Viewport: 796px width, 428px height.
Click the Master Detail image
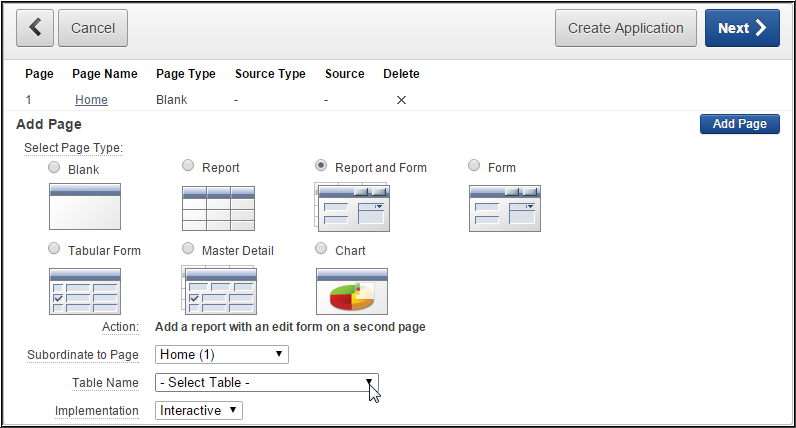pos(219,291)
